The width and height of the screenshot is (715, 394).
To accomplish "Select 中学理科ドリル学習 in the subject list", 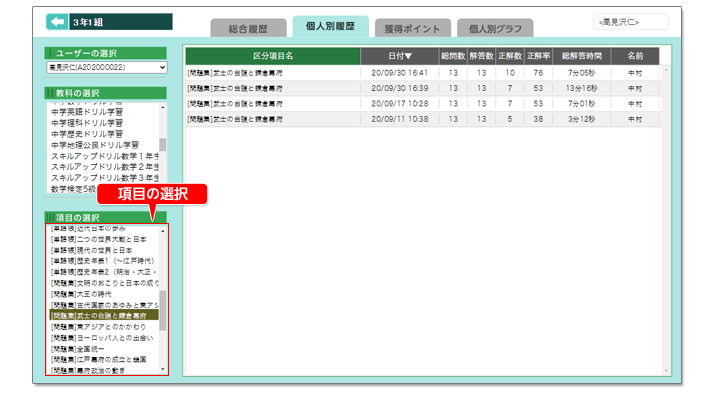I will point(87,123).
